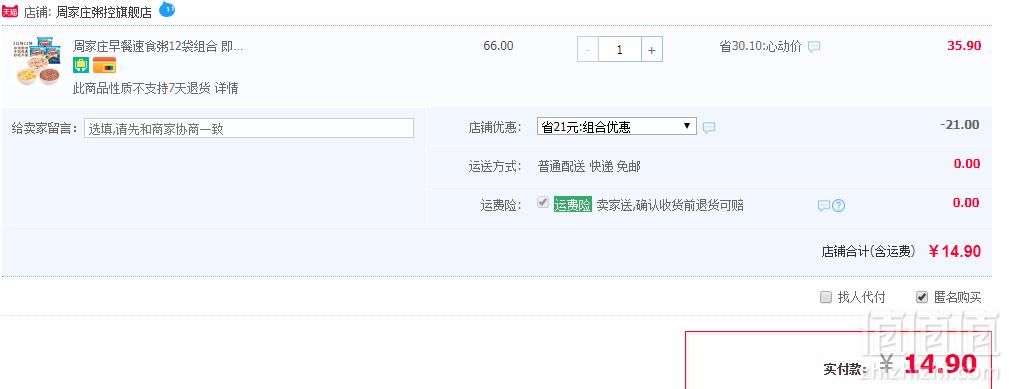The image size is (1009, 389).
Task: Open product title 周家庄早餐速食粥12袋组合
Action: click(158, 46)
